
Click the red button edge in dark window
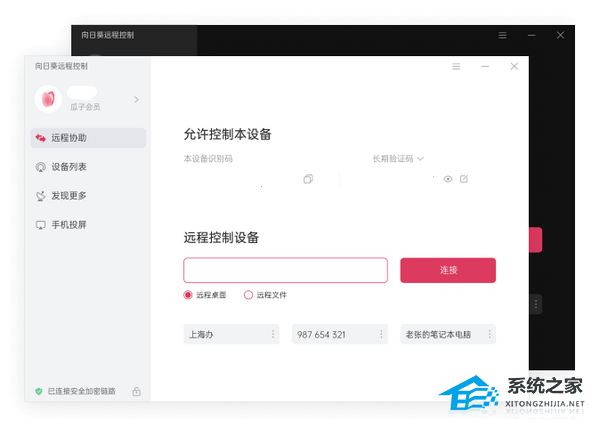tap(536, 240)
